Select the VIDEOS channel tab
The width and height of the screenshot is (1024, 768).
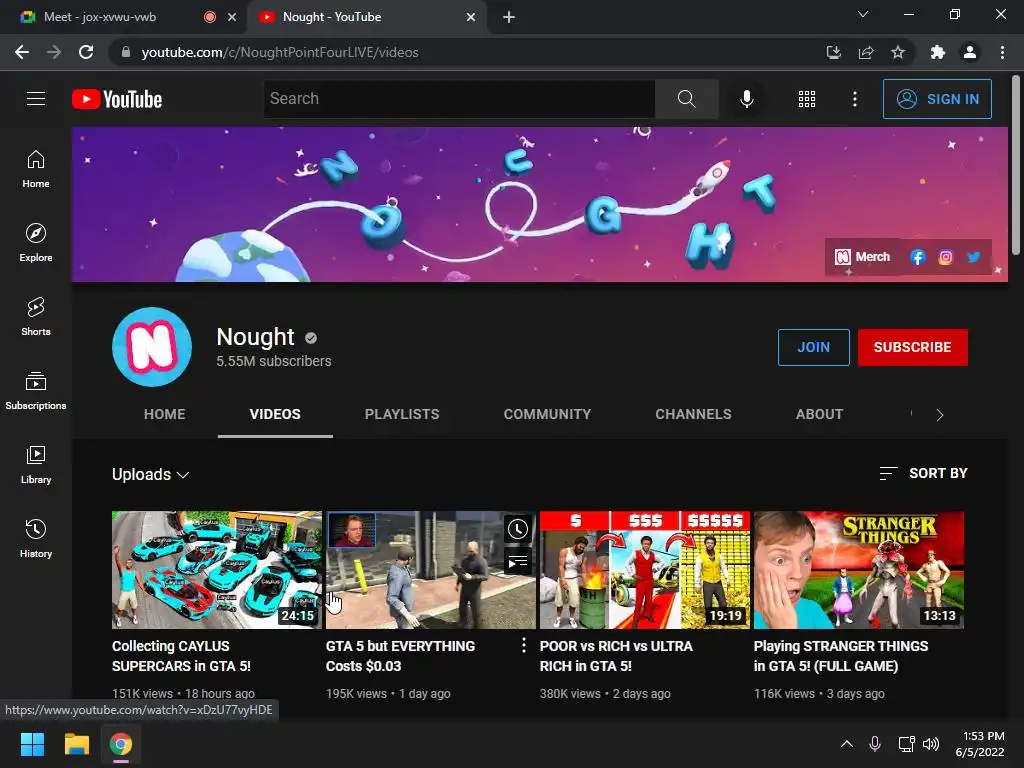(x=275, y=414)
